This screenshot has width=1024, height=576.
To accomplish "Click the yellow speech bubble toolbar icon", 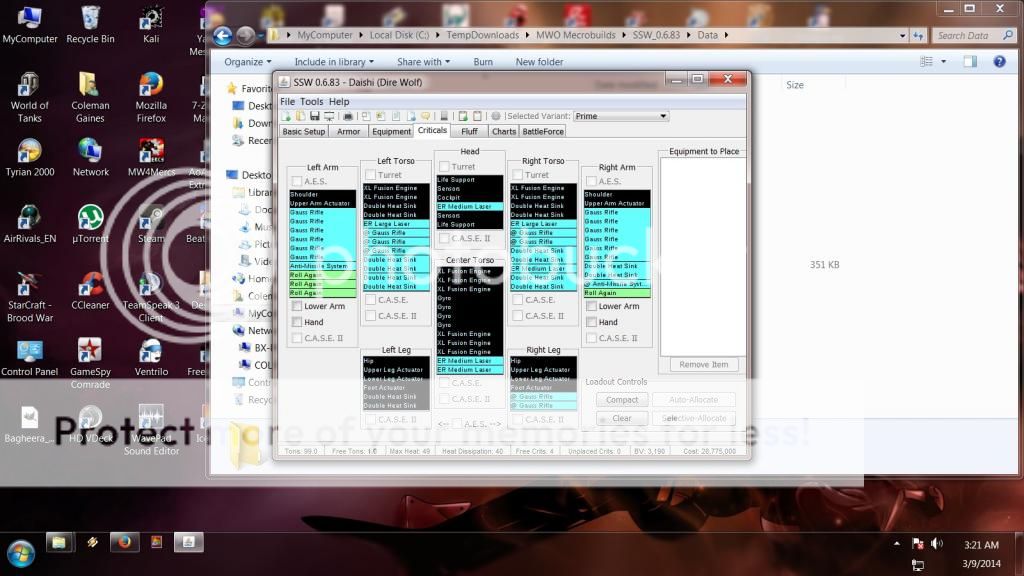I will [425, 116].
